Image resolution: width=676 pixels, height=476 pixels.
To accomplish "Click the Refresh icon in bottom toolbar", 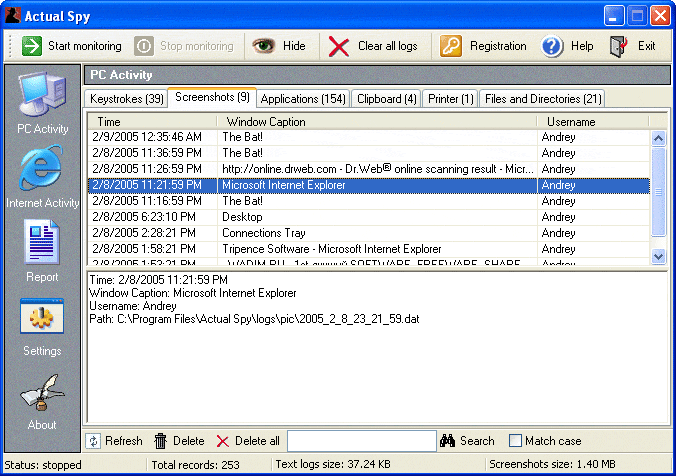I will pos(93,441).
